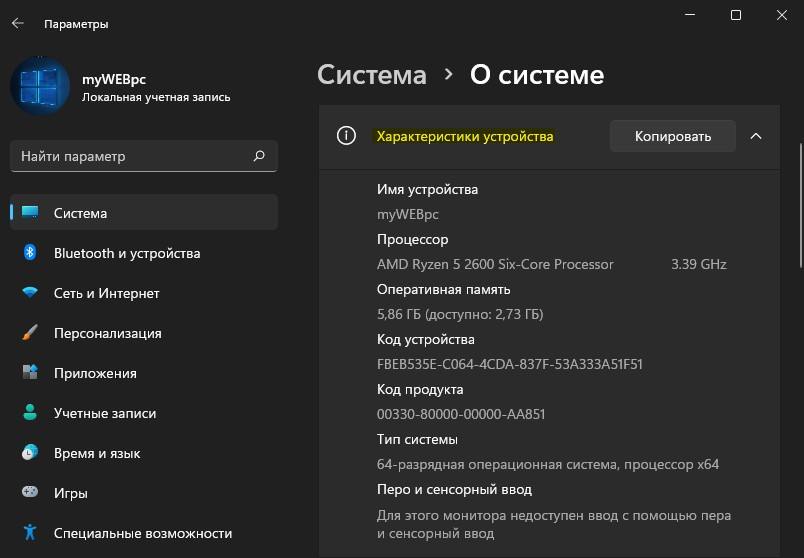Open Сеть и Интернет category
This screenshot has height=558, width=804.
tap(144, 293)
